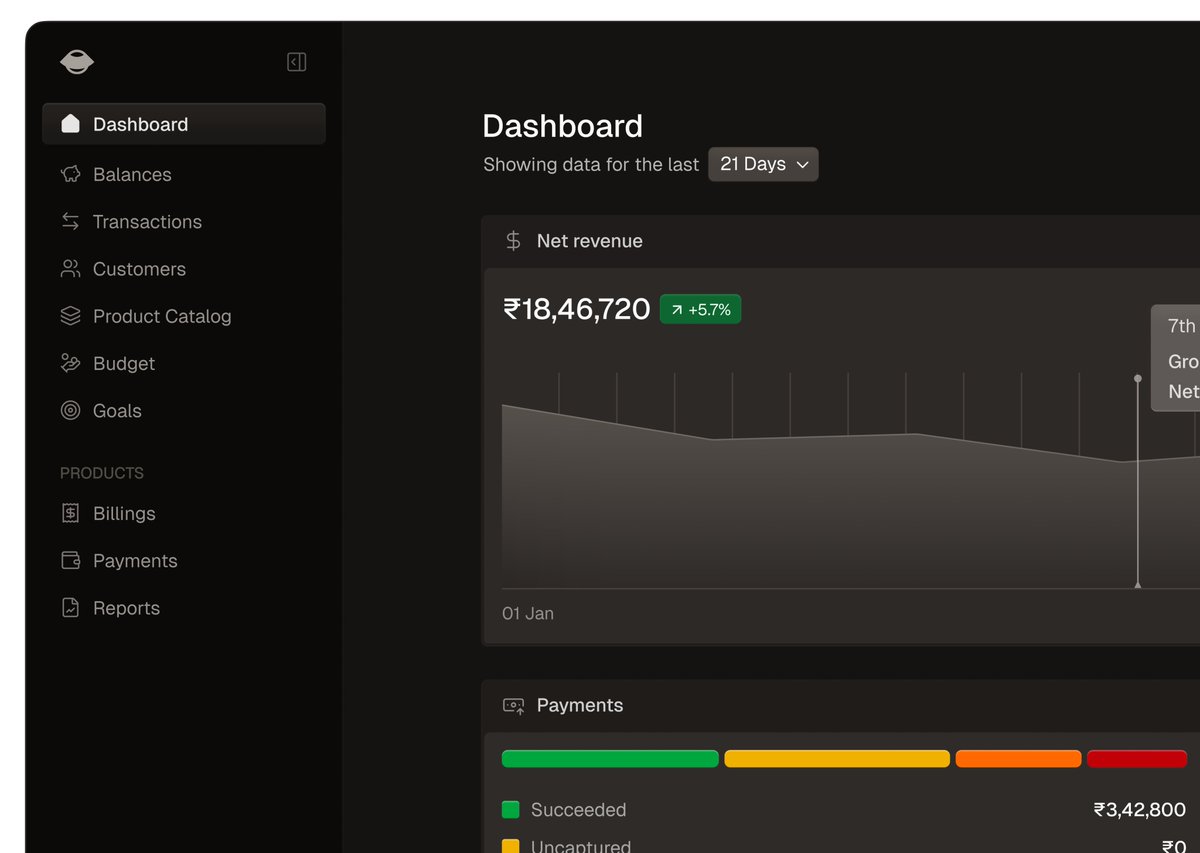Viewport: 1200px width, 853px height.
Task: Click the green Succeeded bar segment
Action: [x=610, y=759]
